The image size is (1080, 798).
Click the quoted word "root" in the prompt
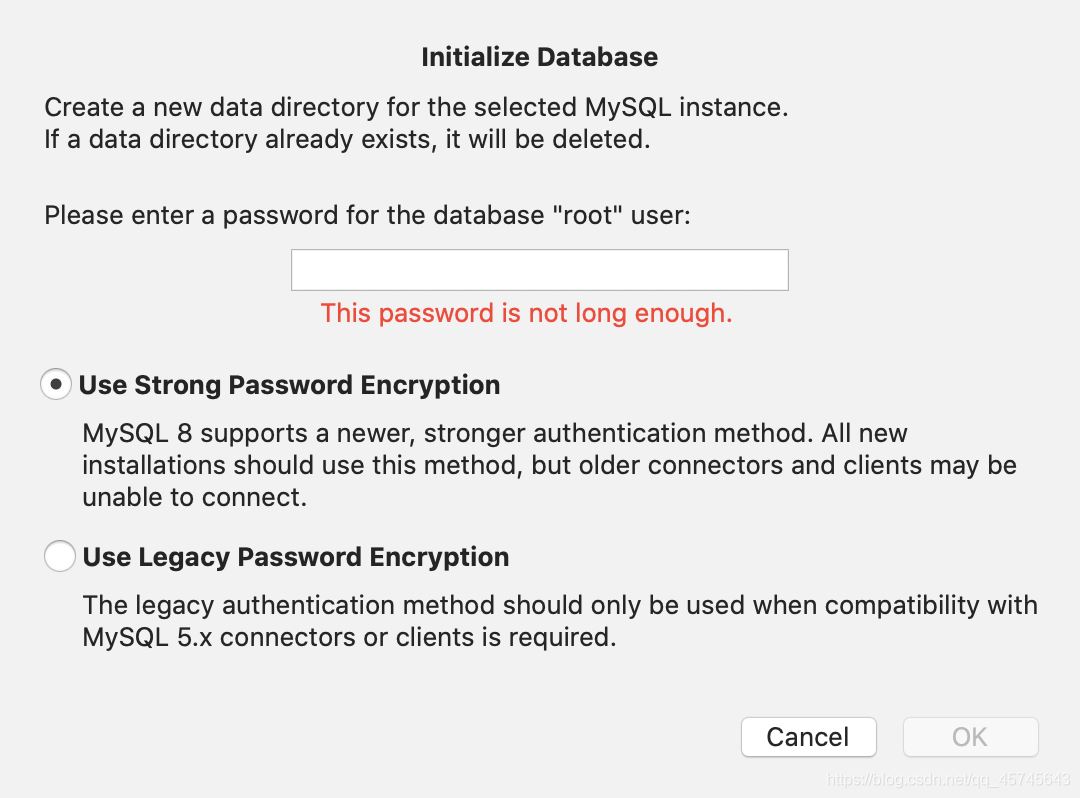(588, 215)
